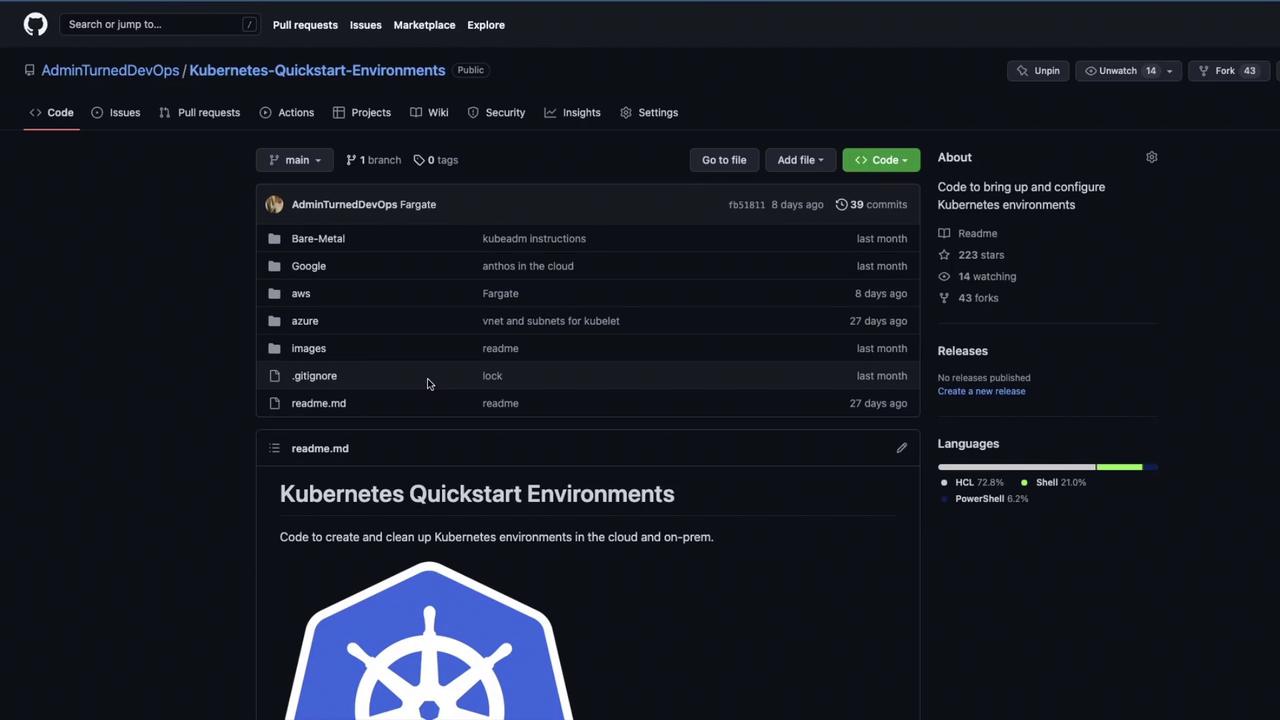Open readme table of contents icon
1280x720 pixels.
click(x=274, y=448)
